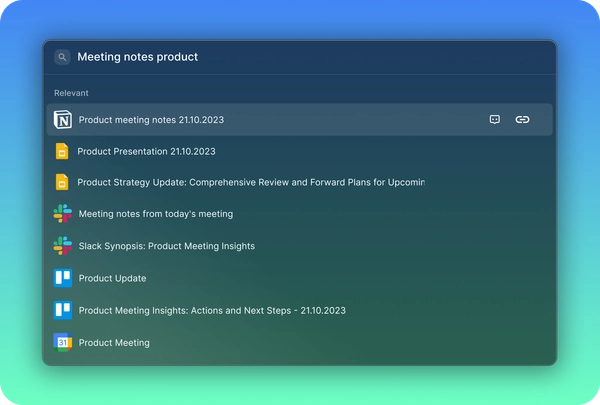Select the Product Strategy Update: Comprehensive Review result

(250, 182)
